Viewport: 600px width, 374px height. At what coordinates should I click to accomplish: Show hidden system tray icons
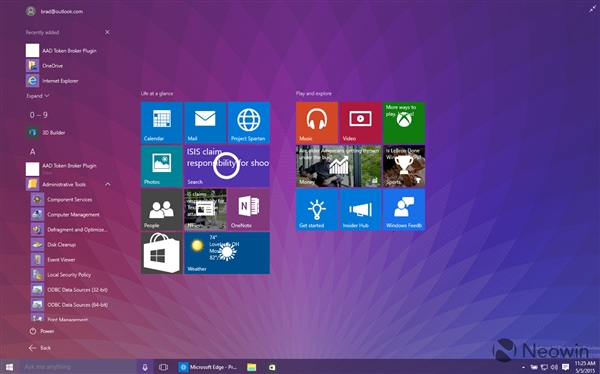tap(523, 367)
